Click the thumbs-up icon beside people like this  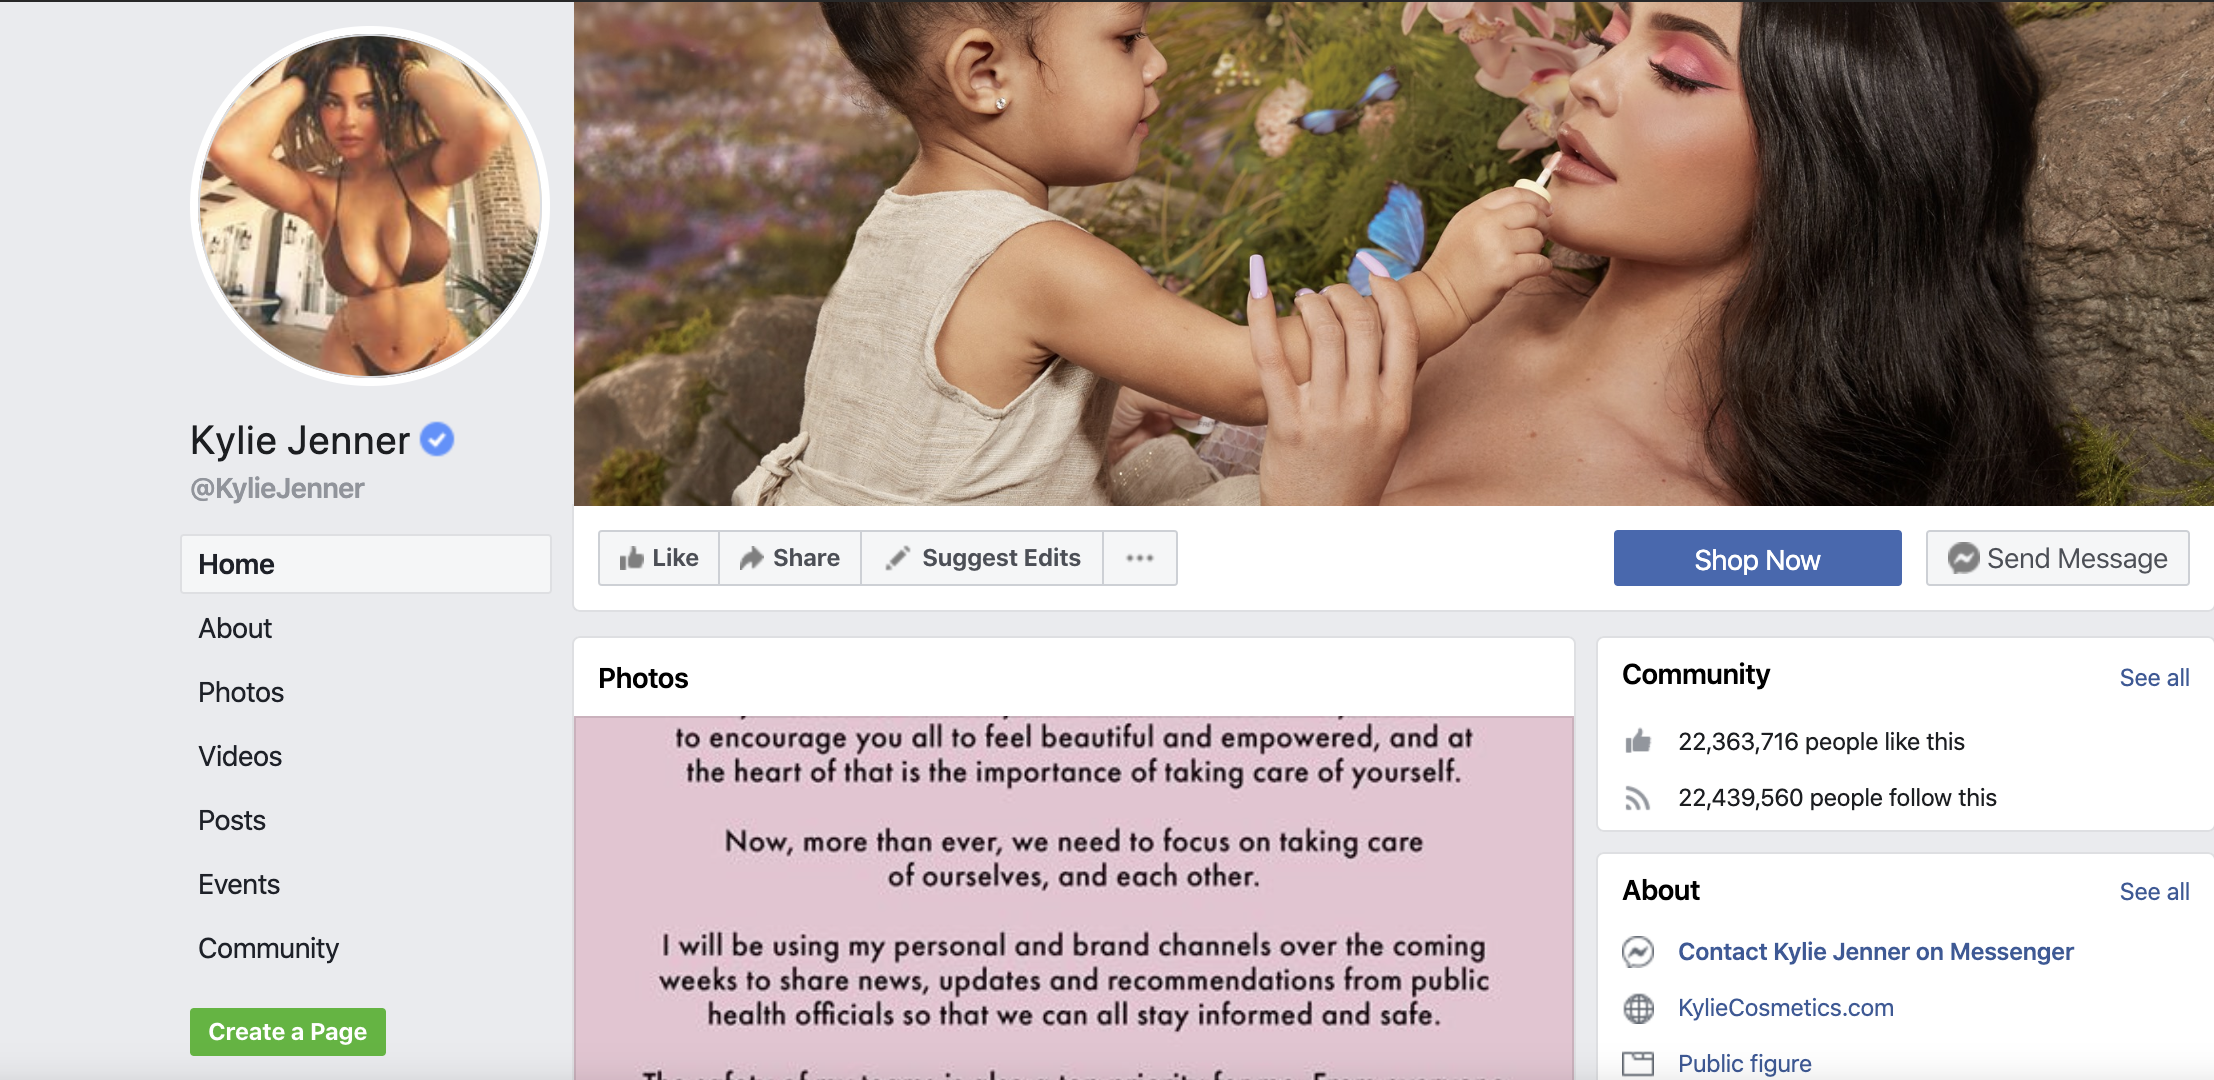click(1638, 741)
